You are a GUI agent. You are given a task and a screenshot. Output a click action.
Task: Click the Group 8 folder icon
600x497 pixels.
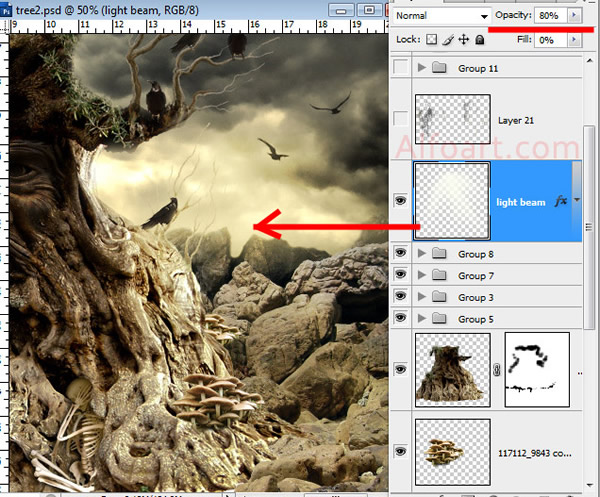440,254
